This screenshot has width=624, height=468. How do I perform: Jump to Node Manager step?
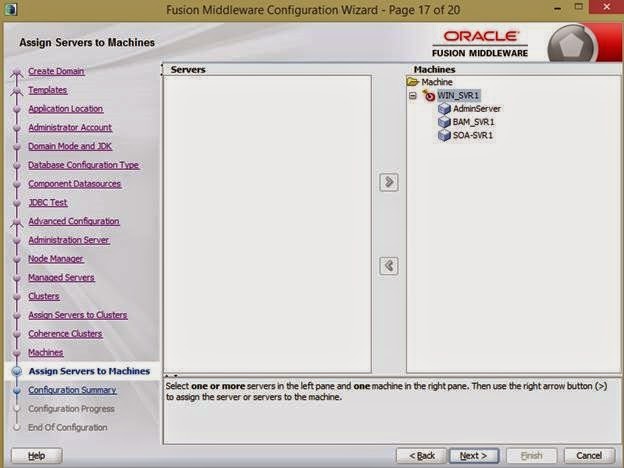pyautogui.click(x=56, y=259)
